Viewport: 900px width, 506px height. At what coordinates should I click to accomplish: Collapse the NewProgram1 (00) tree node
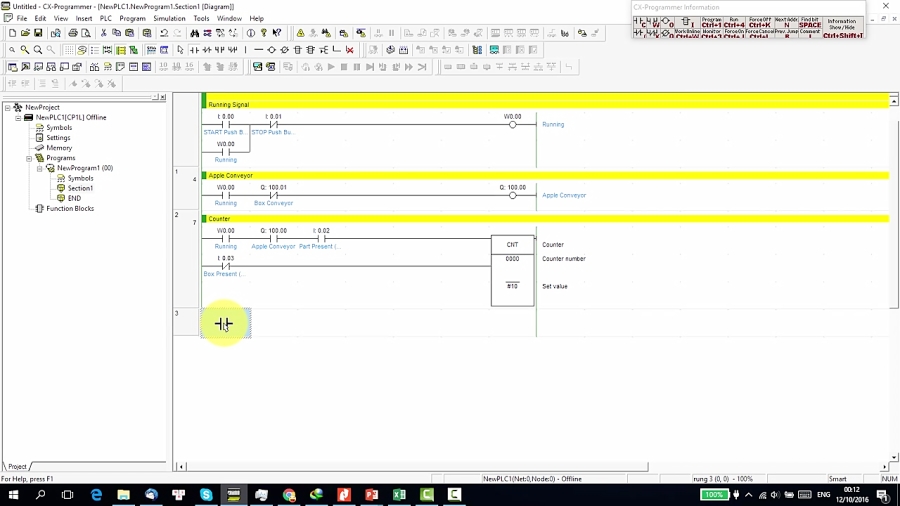click(x=40, y=168)
